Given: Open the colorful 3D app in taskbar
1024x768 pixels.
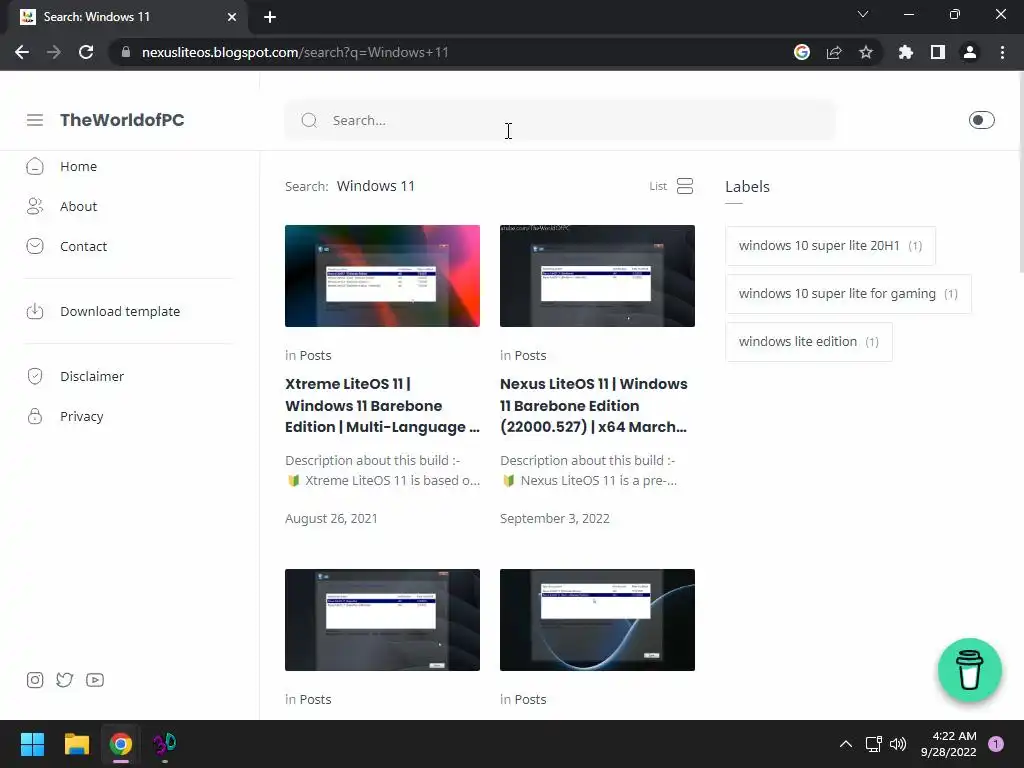Looking at the screenshot, I should coord(165,744).
